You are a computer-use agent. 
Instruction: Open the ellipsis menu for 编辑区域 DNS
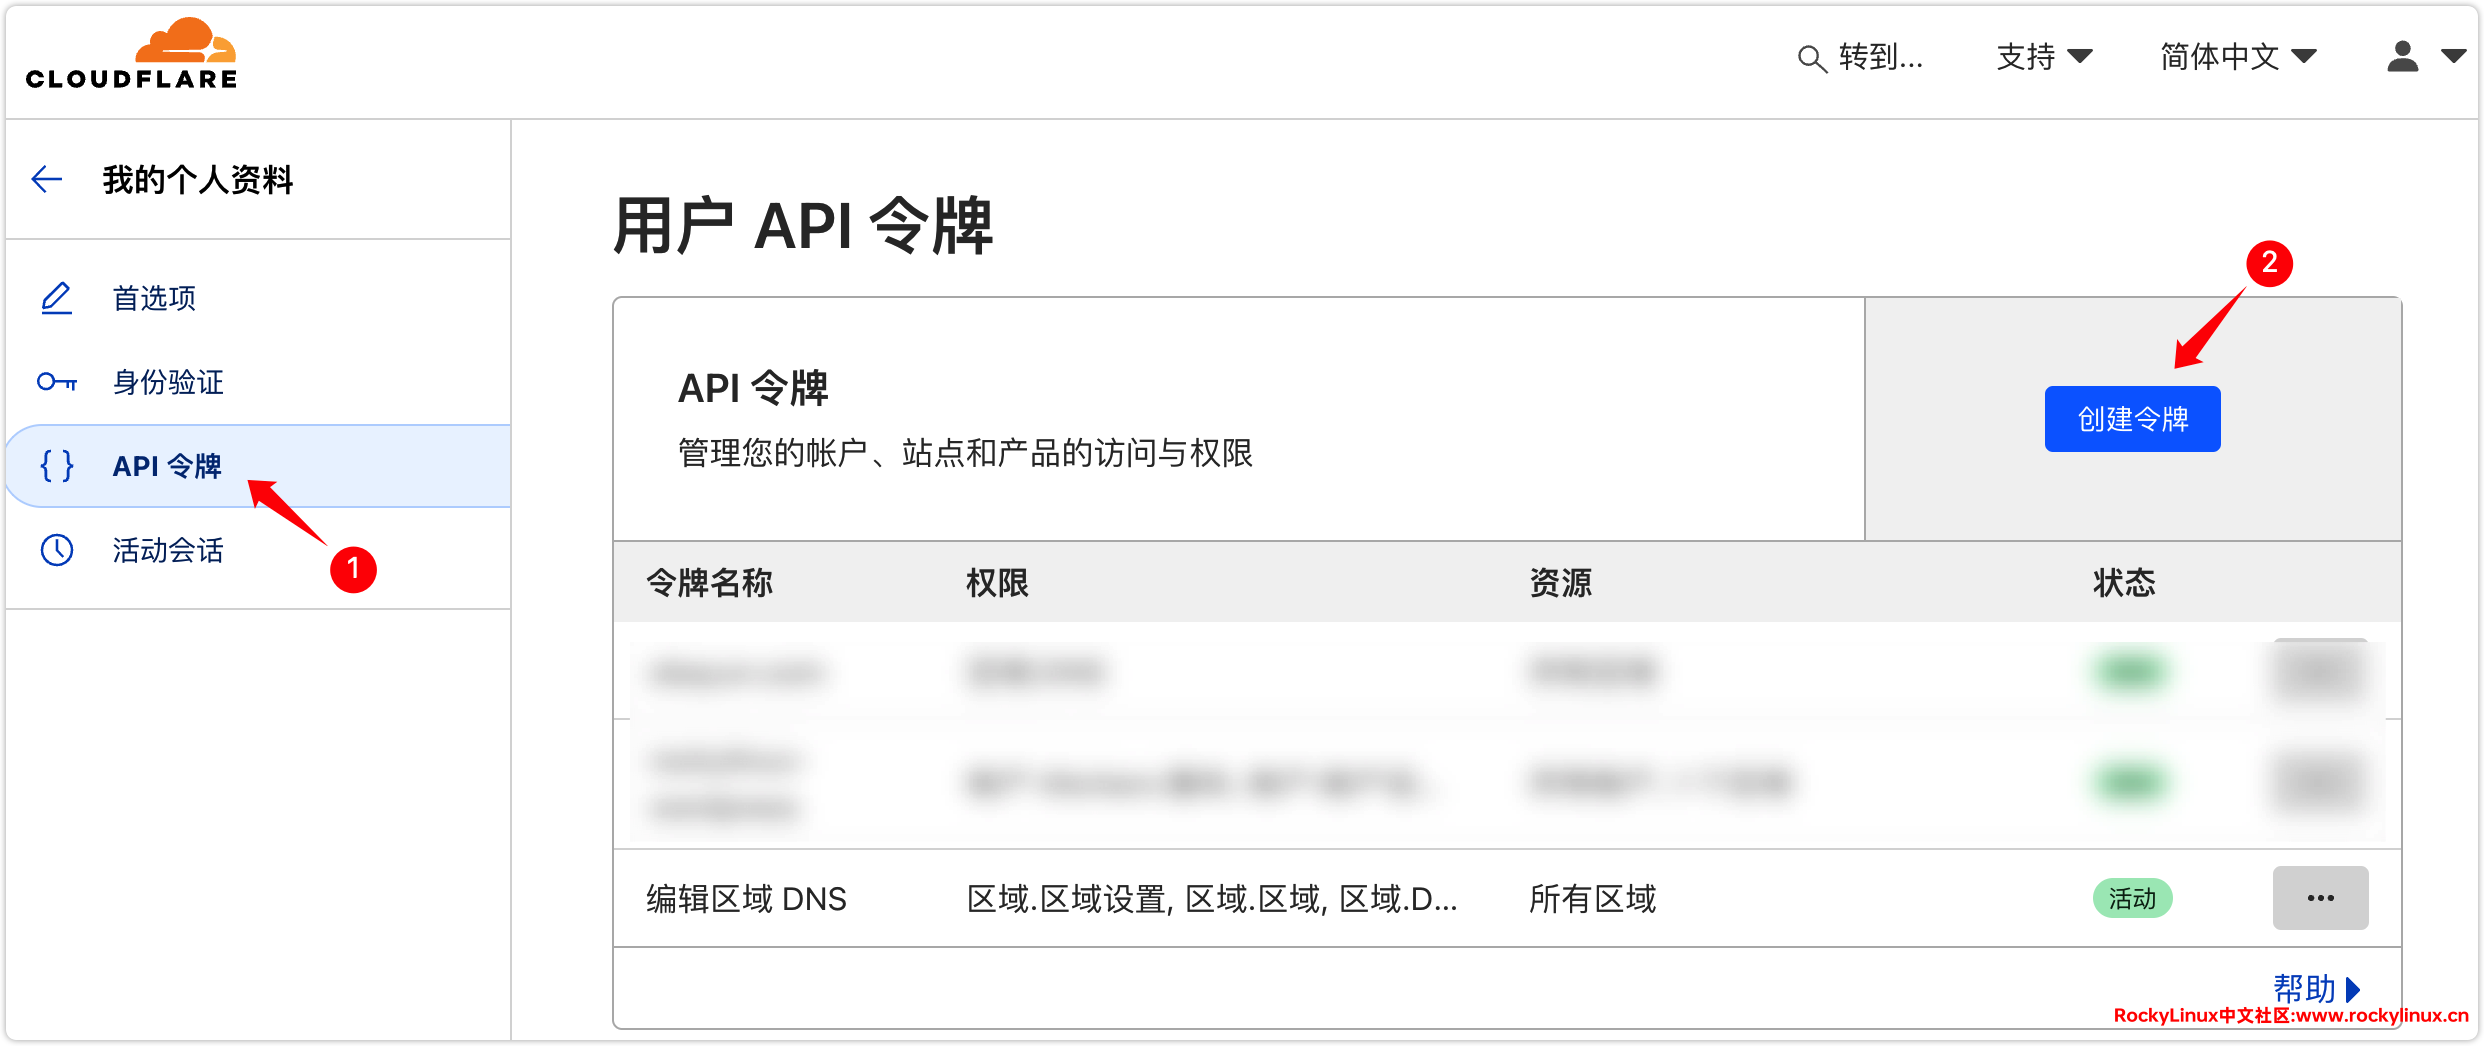click(x=2319, y=898)
